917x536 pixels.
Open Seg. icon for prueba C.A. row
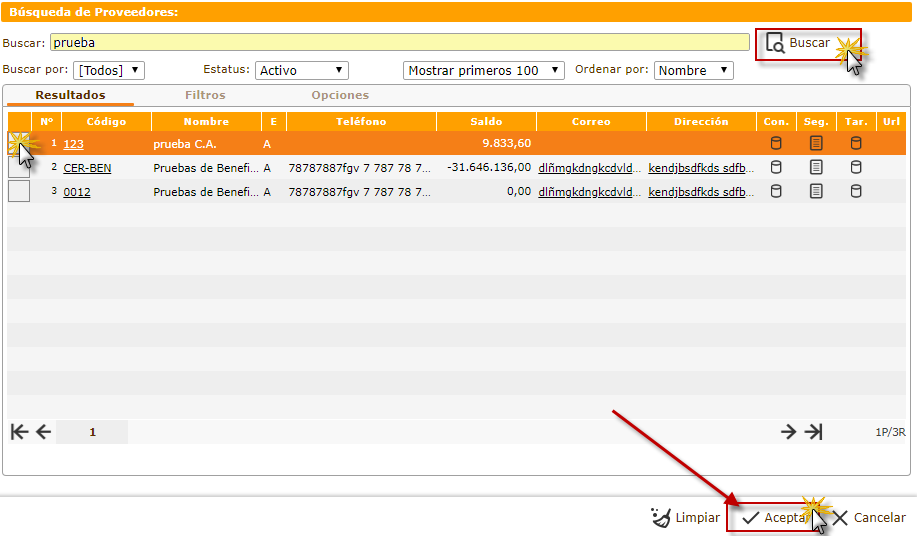816,143
